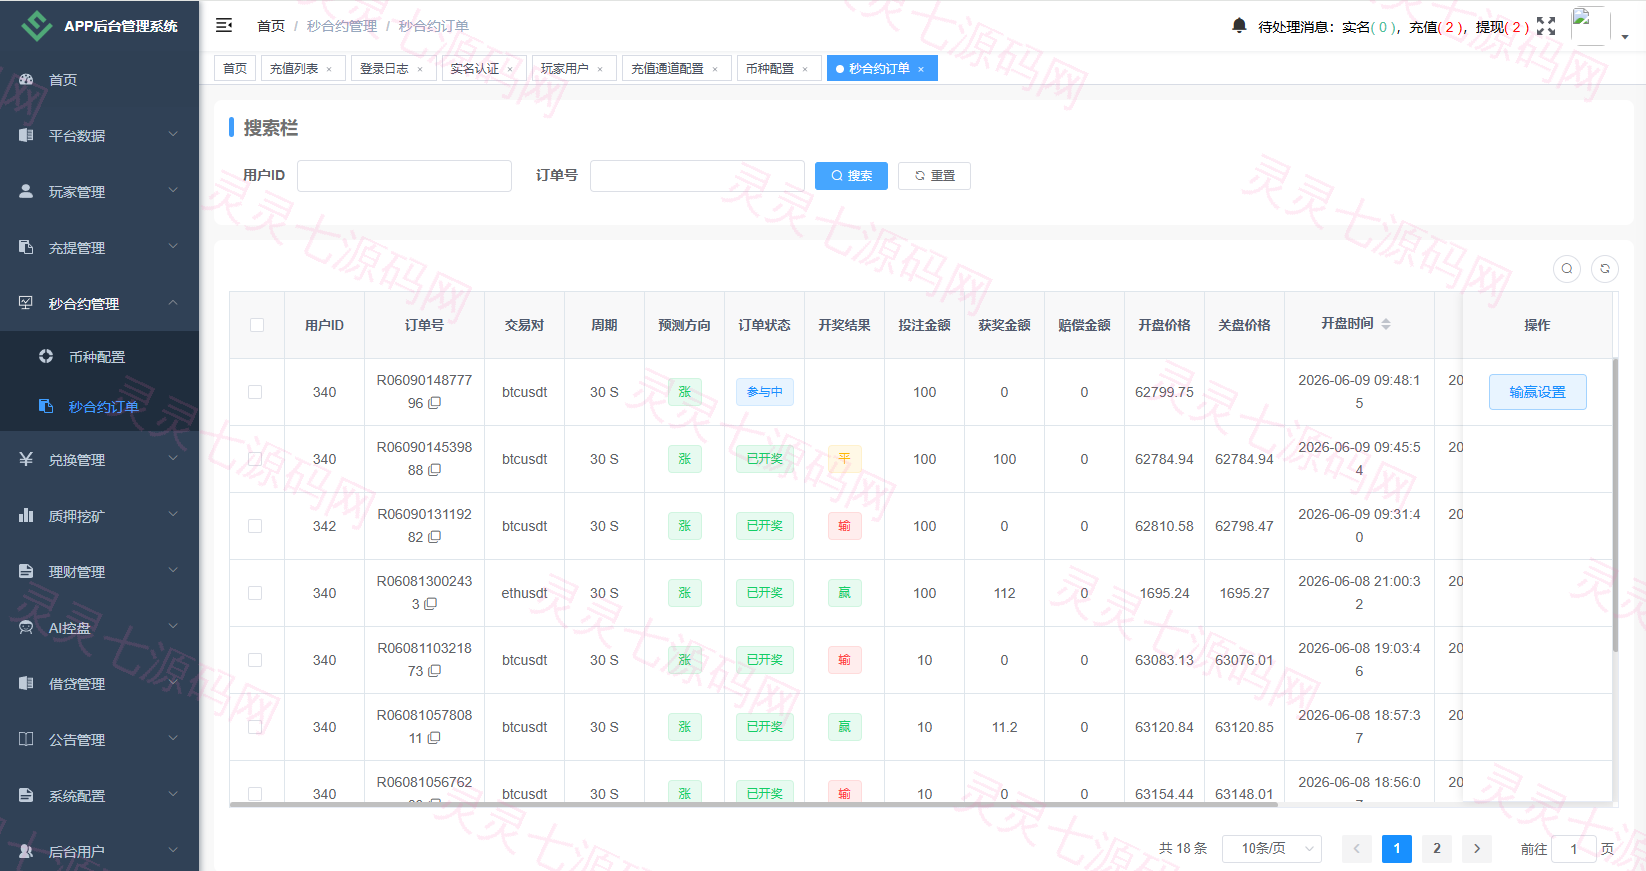This screenshot has width=1646, height=871.
Task: Focus the 订单号 input field
Action: tap(697, 176)
